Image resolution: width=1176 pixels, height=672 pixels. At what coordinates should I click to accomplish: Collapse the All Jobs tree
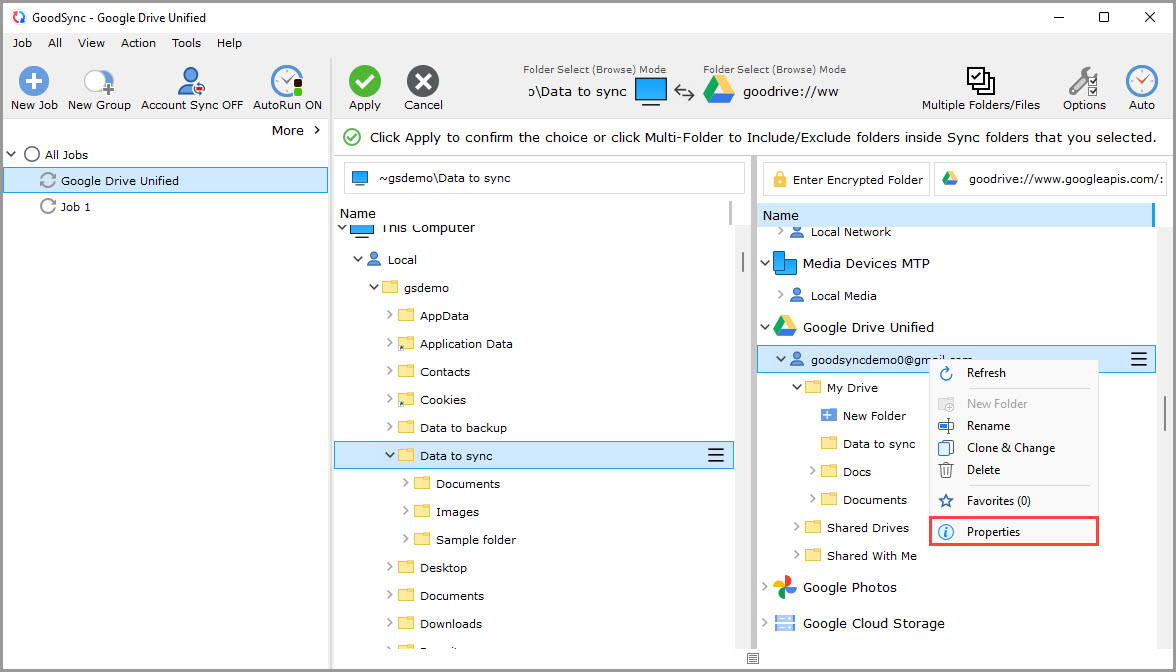11,154
